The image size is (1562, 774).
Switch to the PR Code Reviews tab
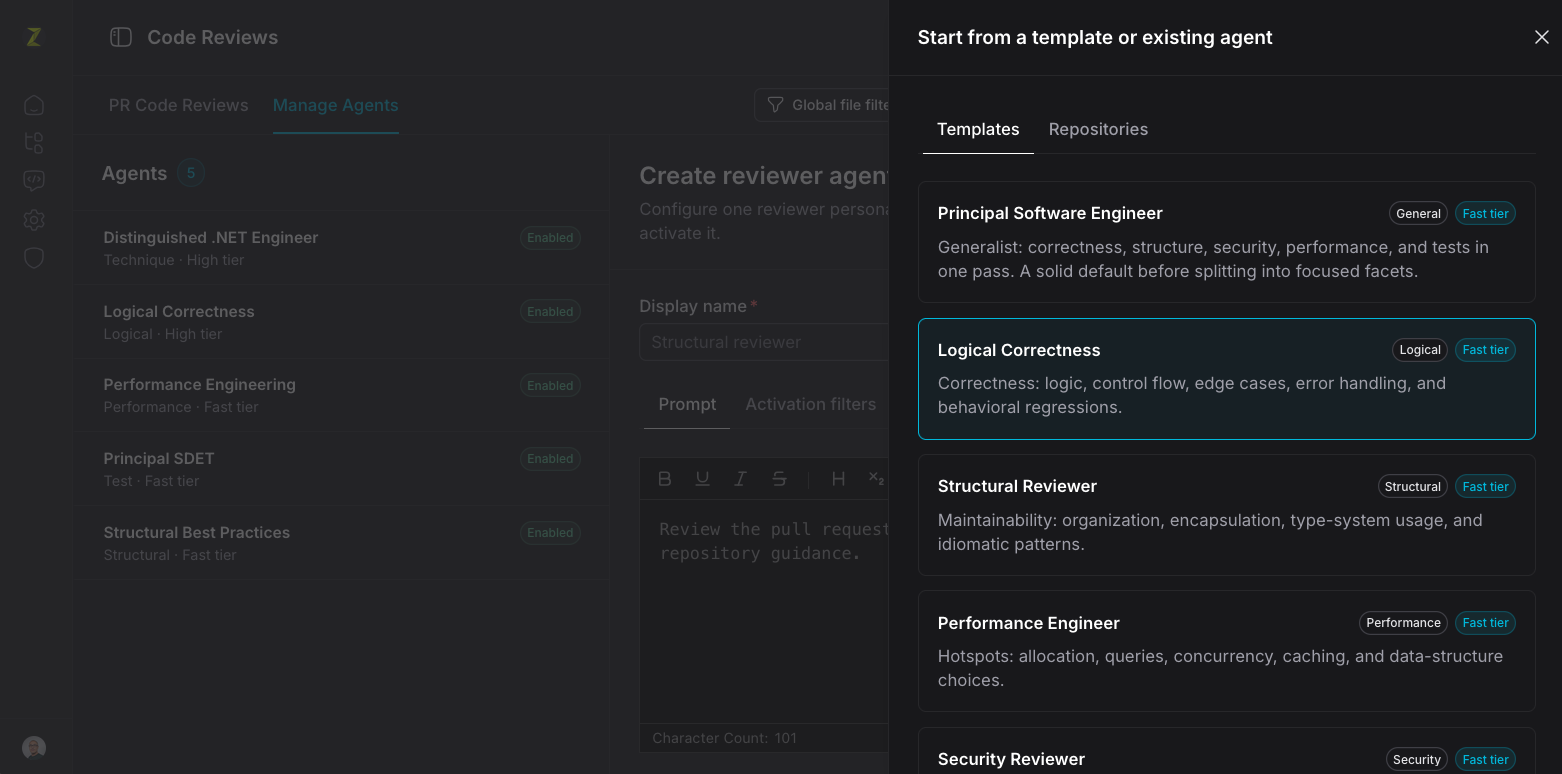(x=178, y=105)
